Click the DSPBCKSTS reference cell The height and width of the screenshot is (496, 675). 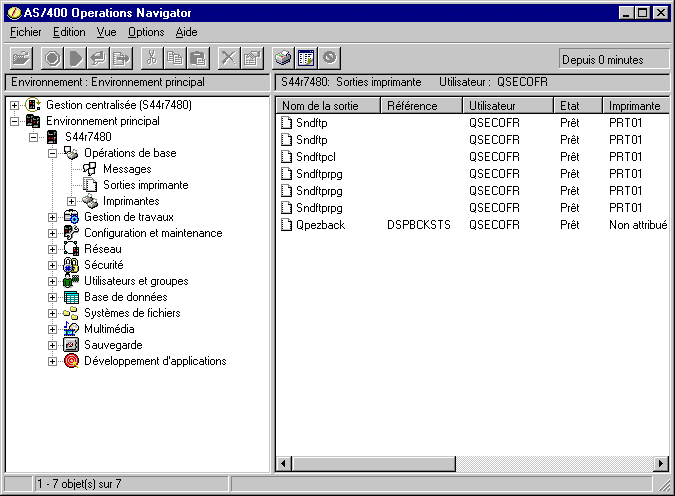click(x=418, y=225)
